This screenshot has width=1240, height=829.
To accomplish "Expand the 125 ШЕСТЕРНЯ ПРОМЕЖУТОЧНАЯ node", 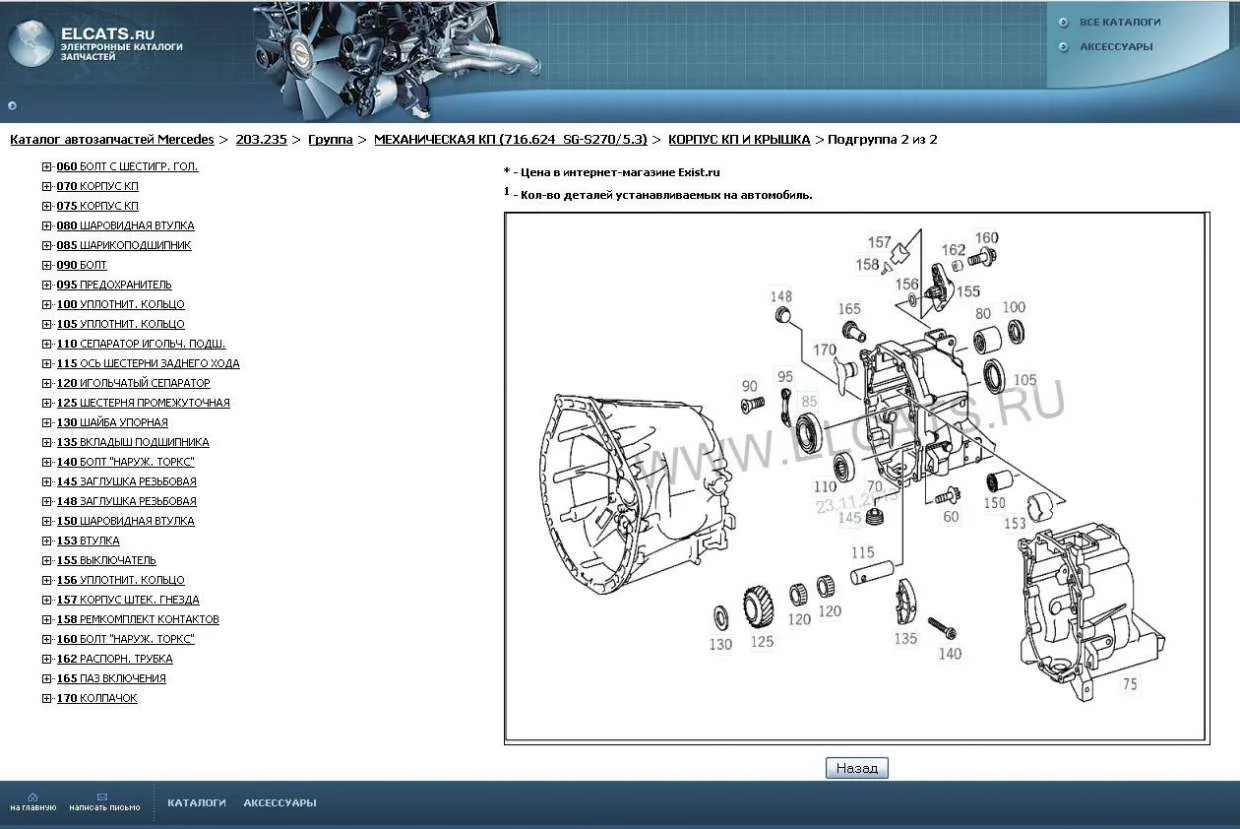I will coord(47,403).
